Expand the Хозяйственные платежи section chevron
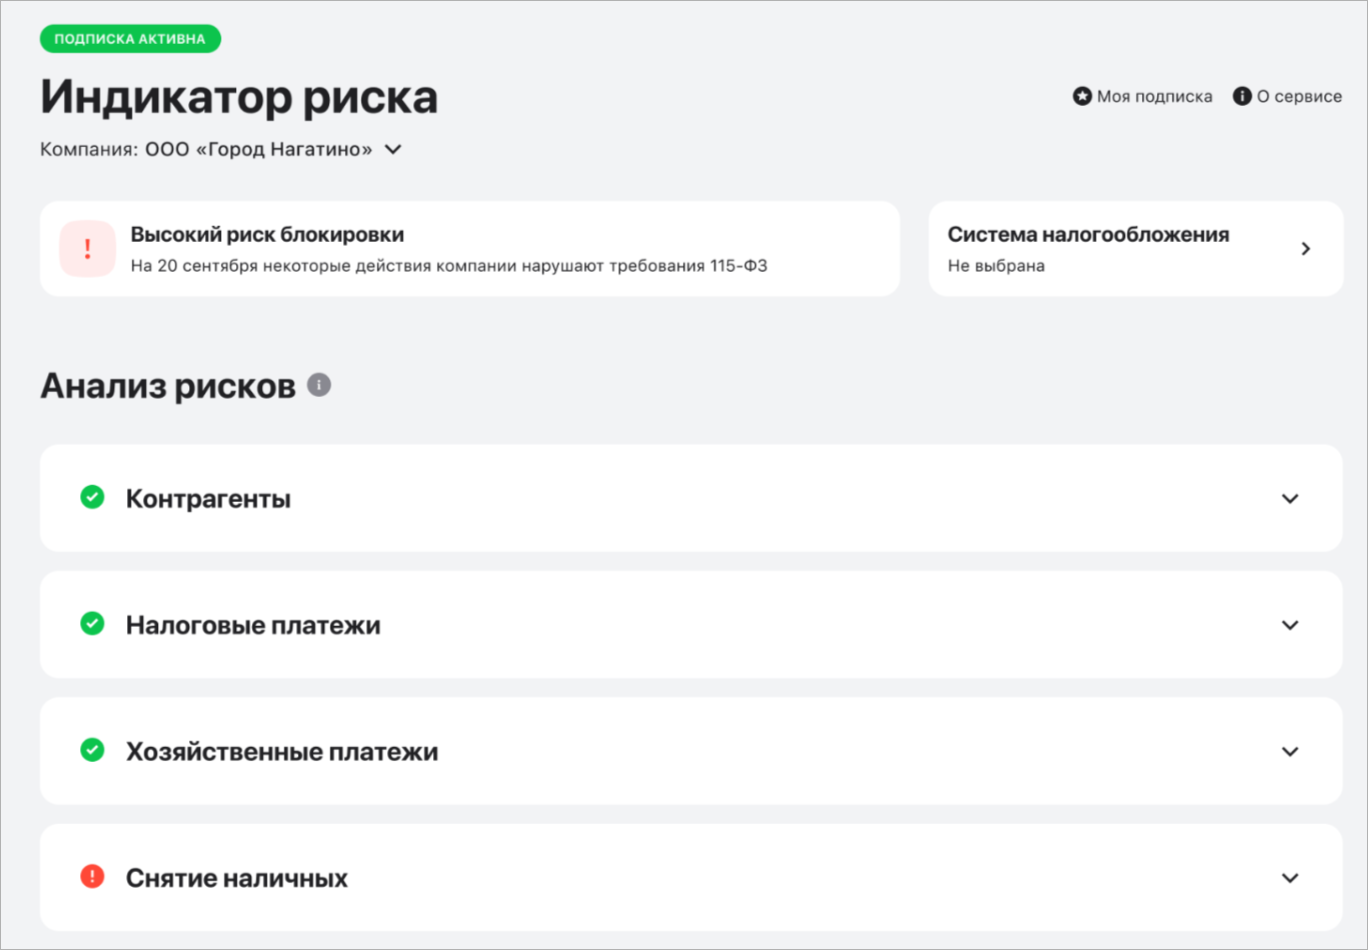 [1290, 751]
